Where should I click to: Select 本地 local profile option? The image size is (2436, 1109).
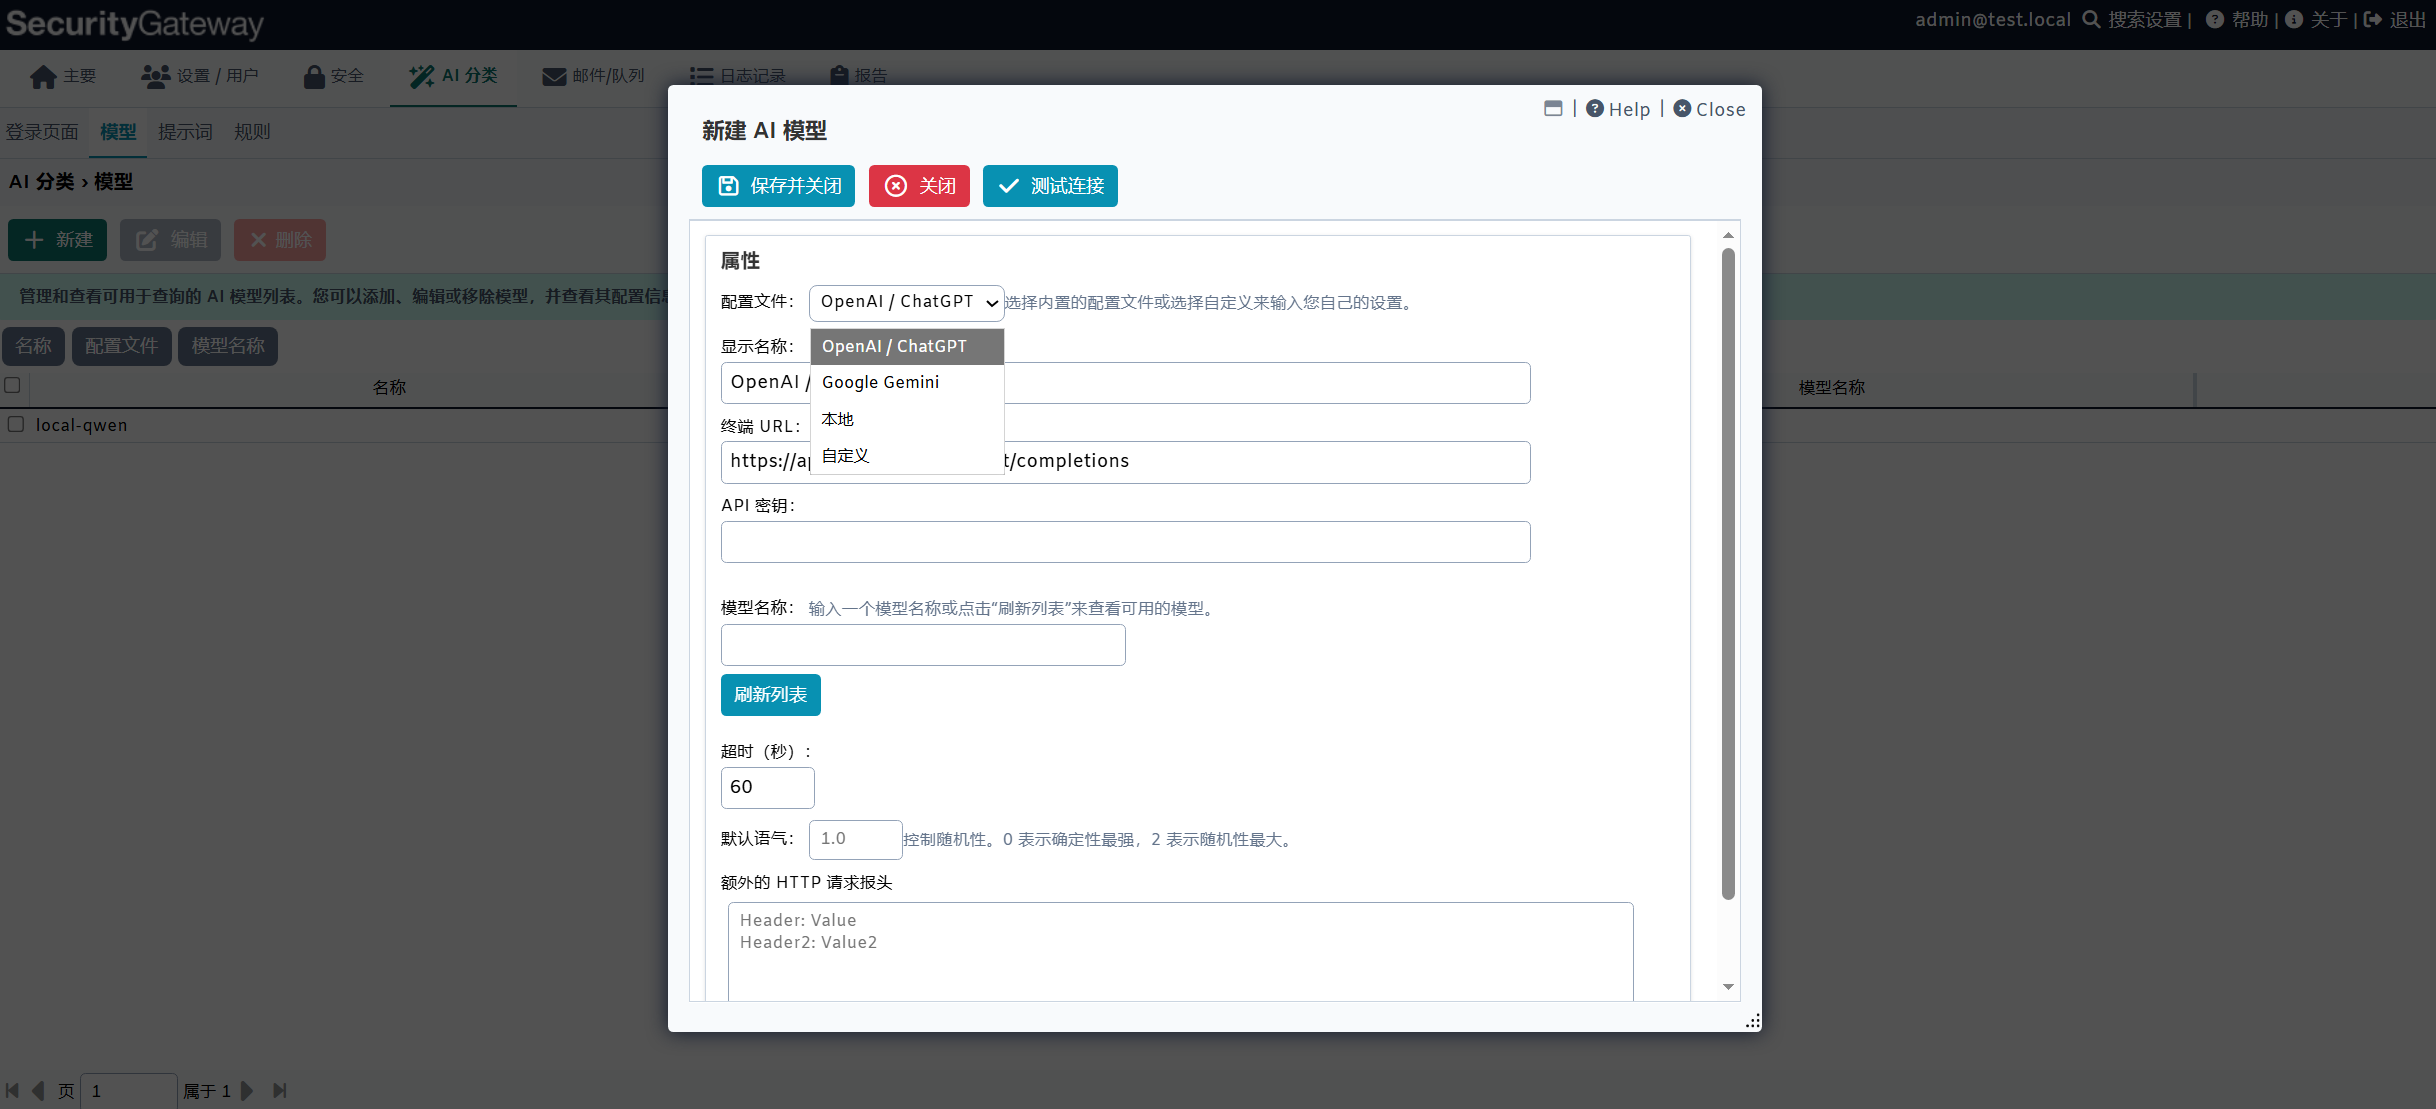[x=907, y=419]
